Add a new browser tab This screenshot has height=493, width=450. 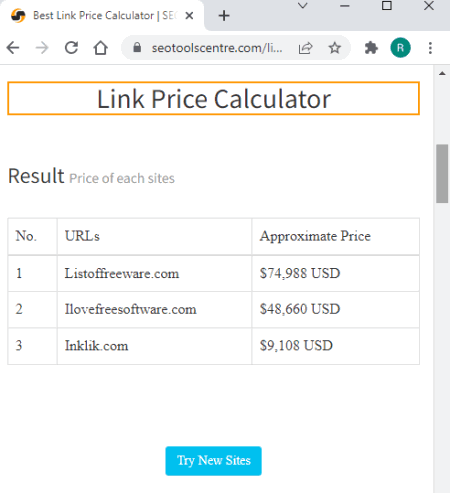click(x=224, y=16)
